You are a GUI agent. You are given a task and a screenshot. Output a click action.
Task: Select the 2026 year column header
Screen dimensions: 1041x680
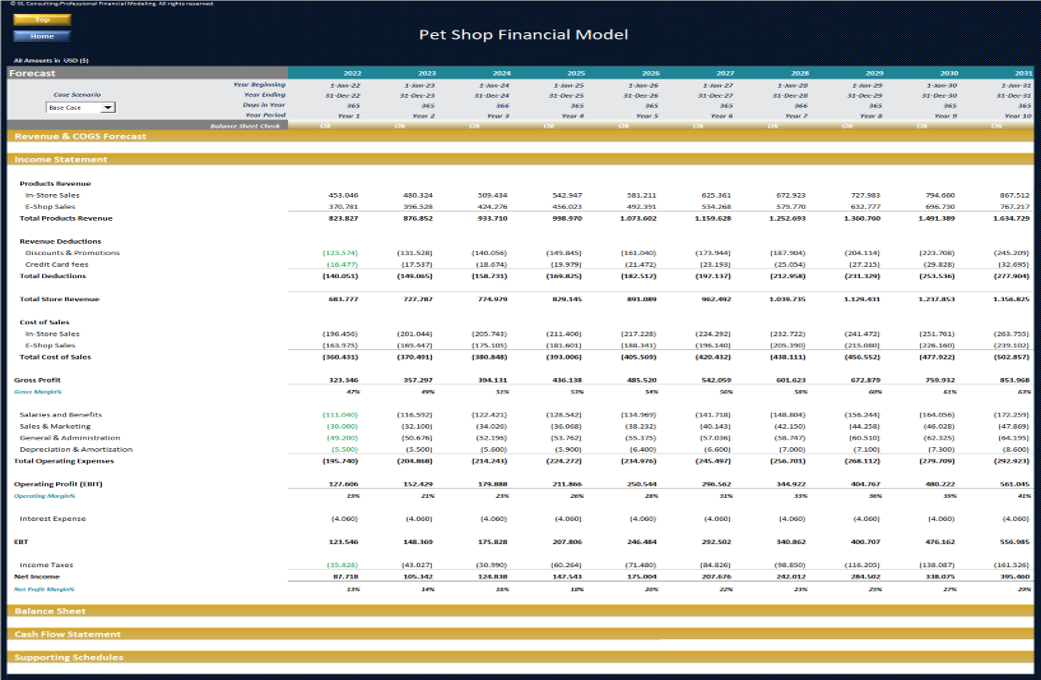coord(651,73)
